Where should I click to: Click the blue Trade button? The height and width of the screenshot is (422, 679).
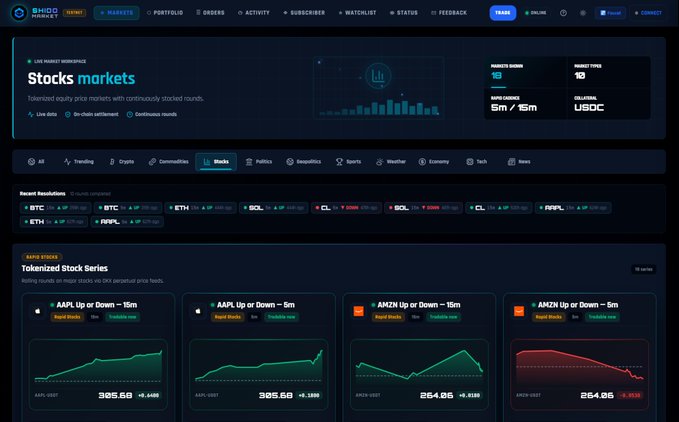point(503,13)
